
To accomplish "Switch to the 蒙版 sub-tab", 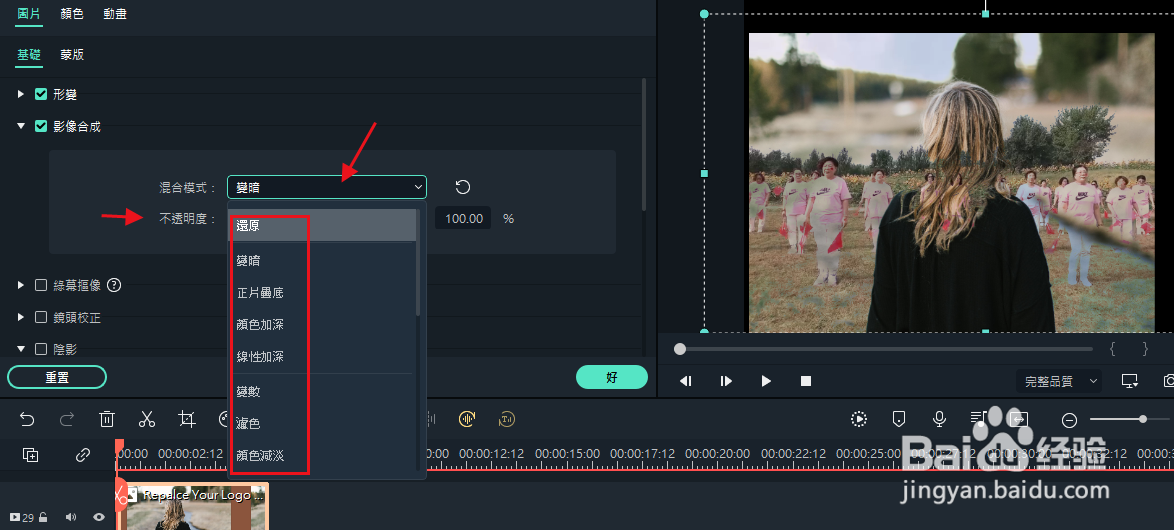I will (72, 54).
